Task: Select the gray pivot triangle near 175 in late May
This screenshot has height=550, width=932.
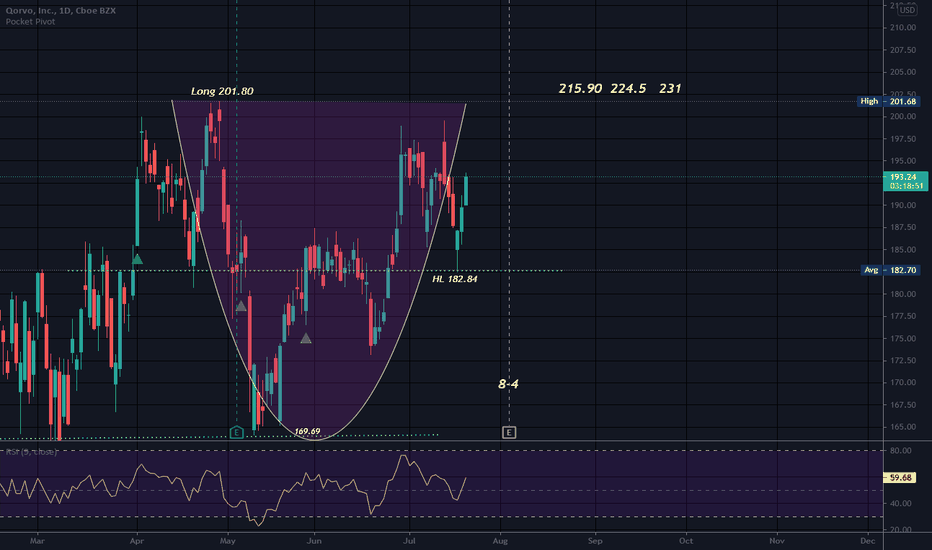Action: (306, 338)
